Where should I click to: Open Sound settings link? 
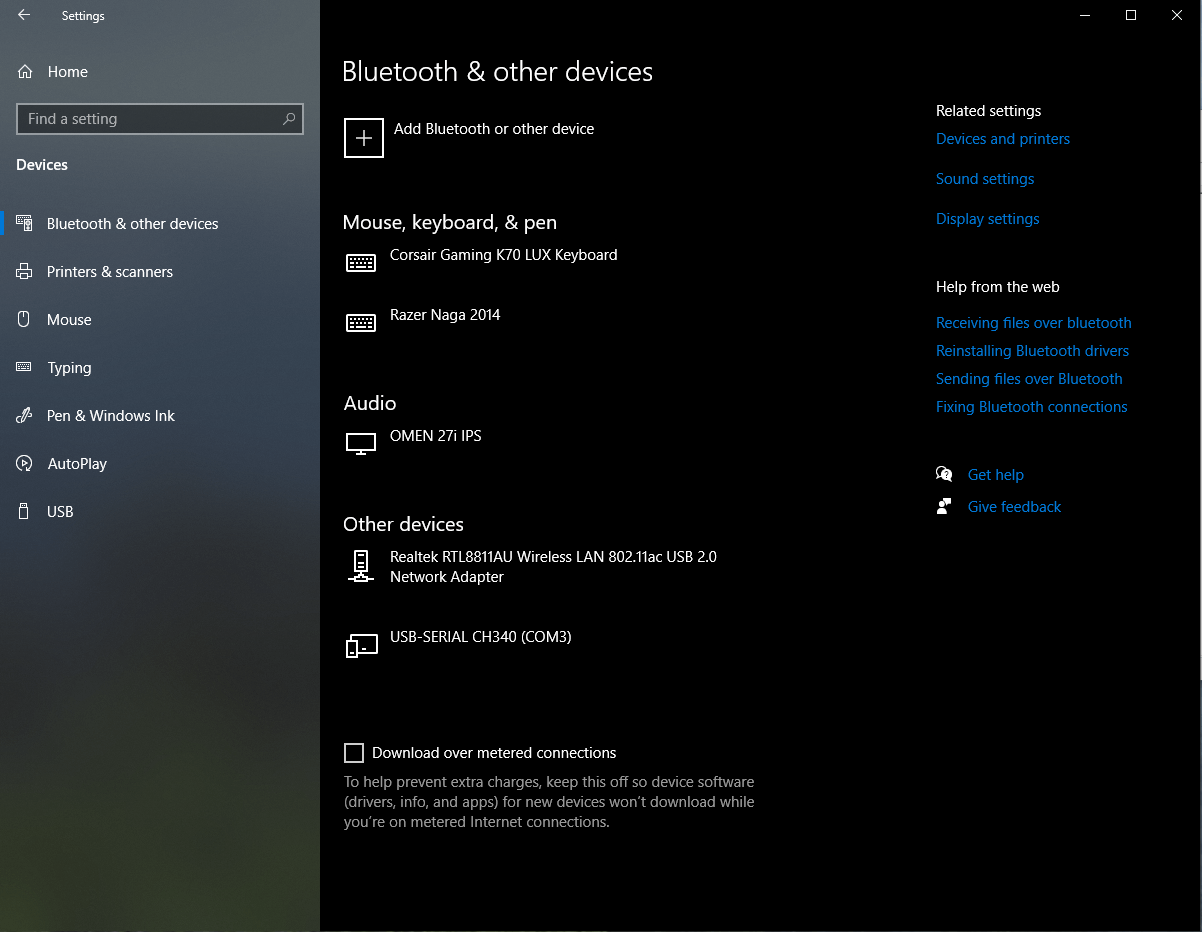coord(985,178)
